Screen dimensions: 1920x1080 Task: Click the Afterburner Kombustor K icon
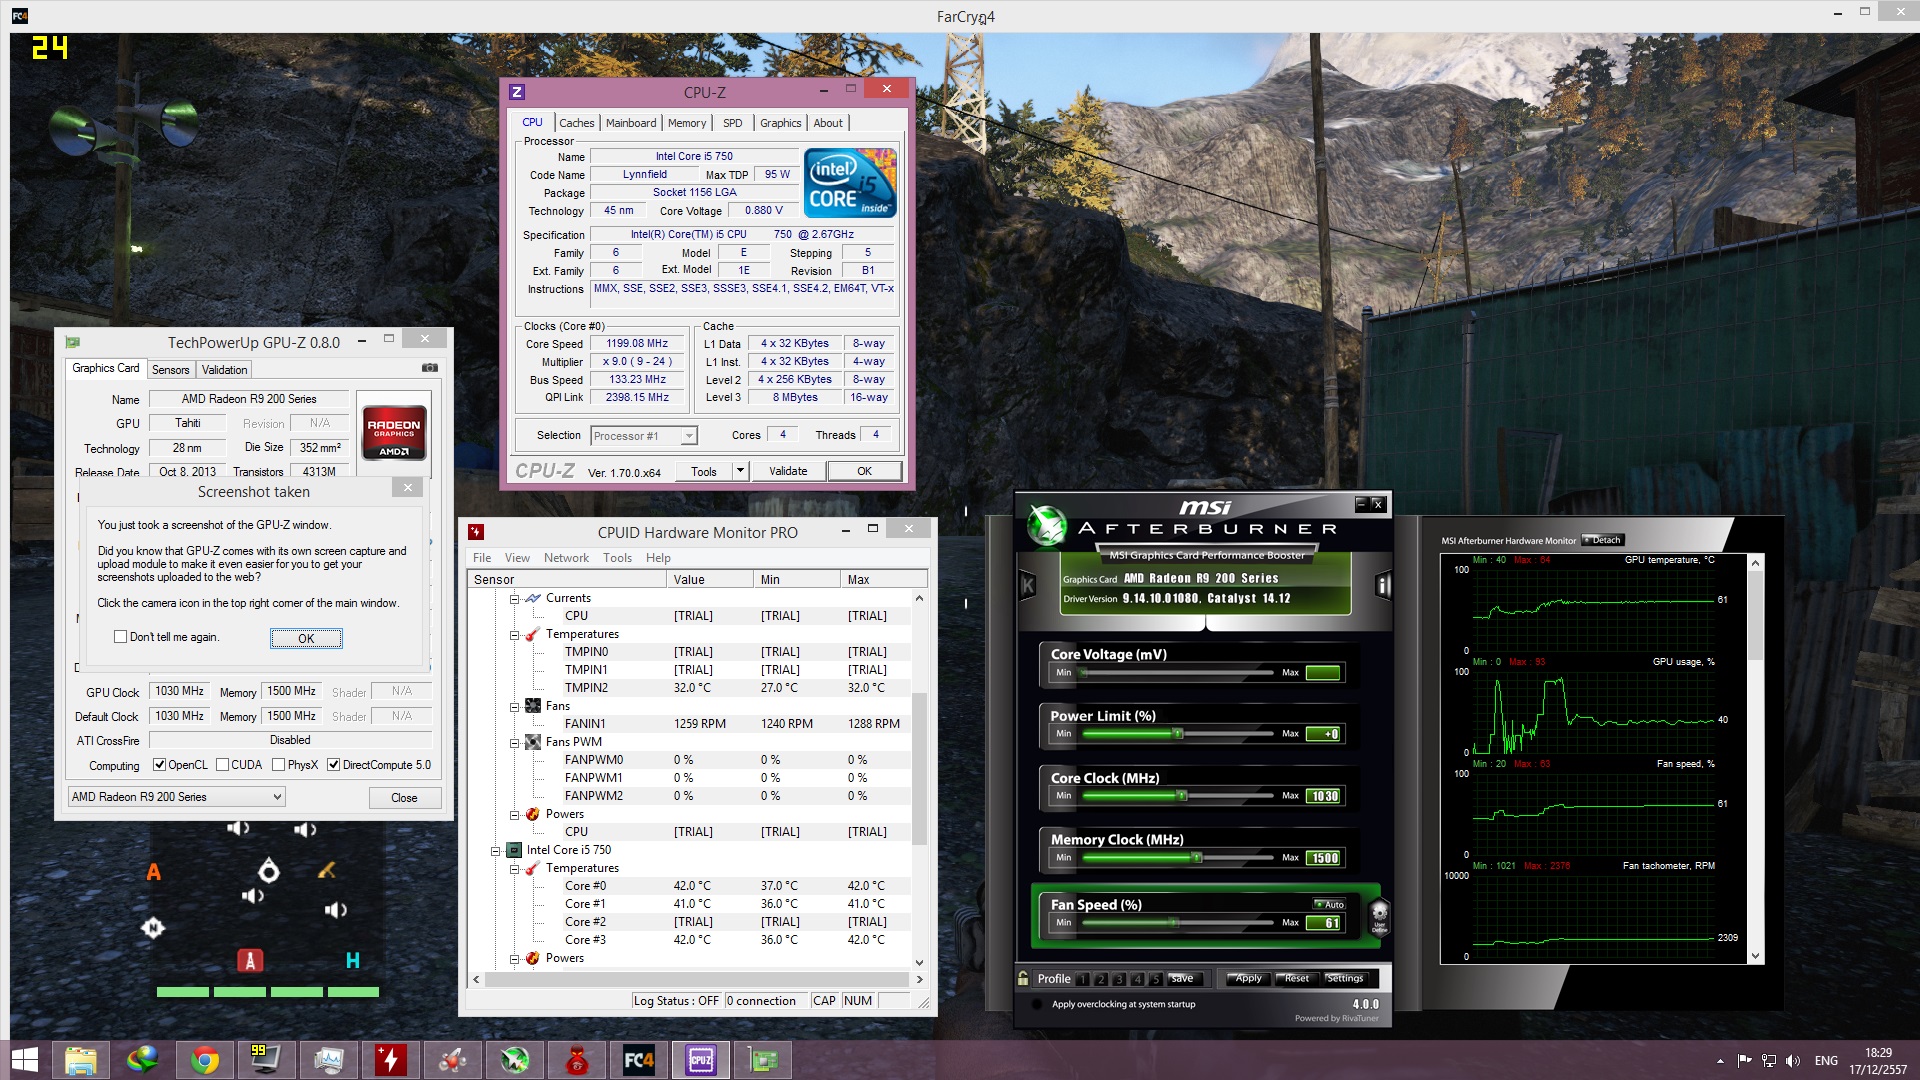[x=1027, y=585]
